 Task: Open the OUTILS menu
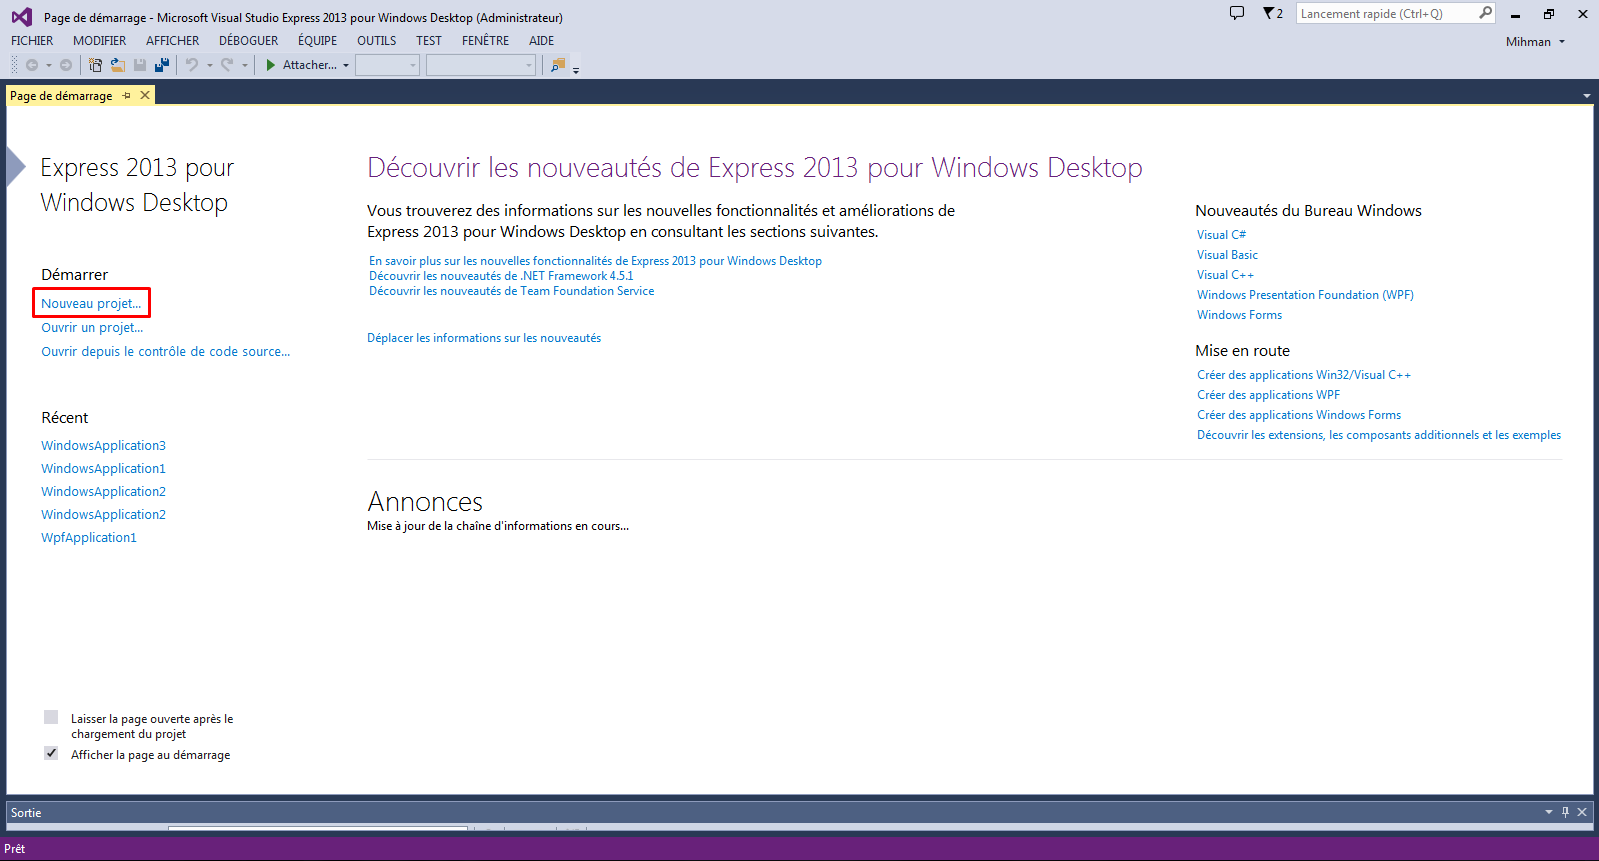point(377,41)
